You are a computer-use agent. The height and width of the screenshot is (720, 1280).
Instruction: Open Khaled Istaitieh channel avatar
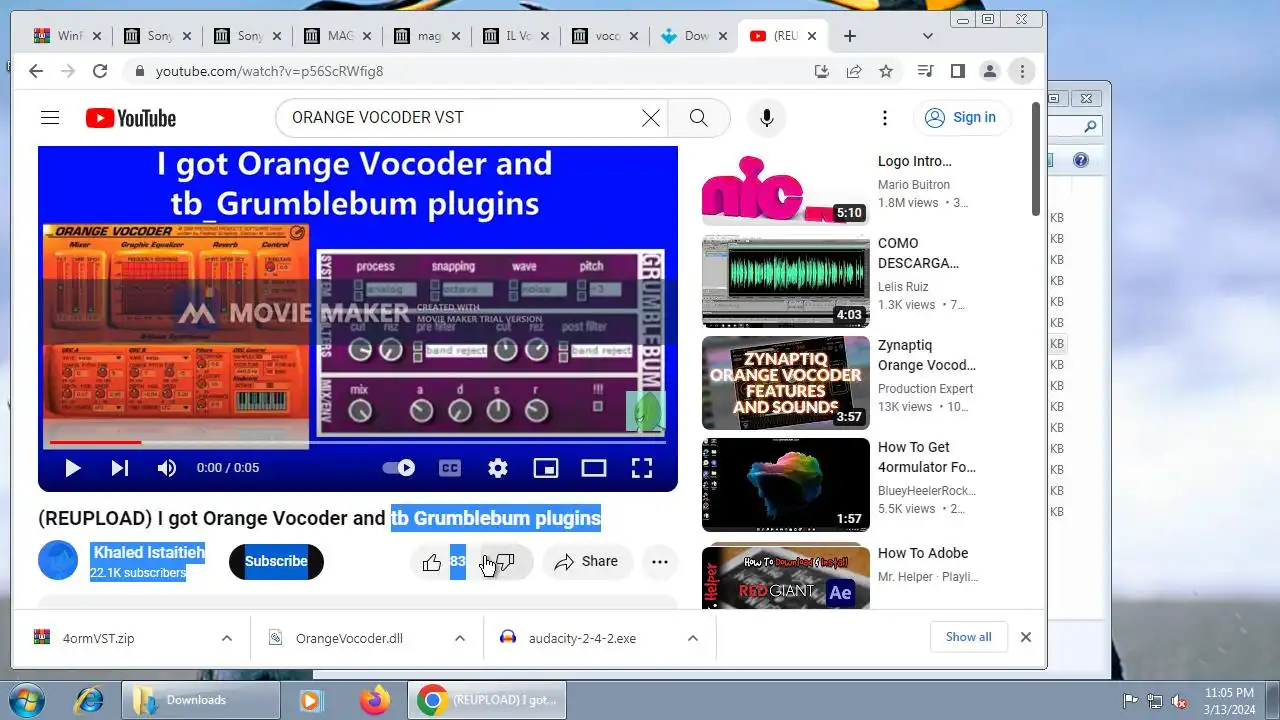point(58,561)
